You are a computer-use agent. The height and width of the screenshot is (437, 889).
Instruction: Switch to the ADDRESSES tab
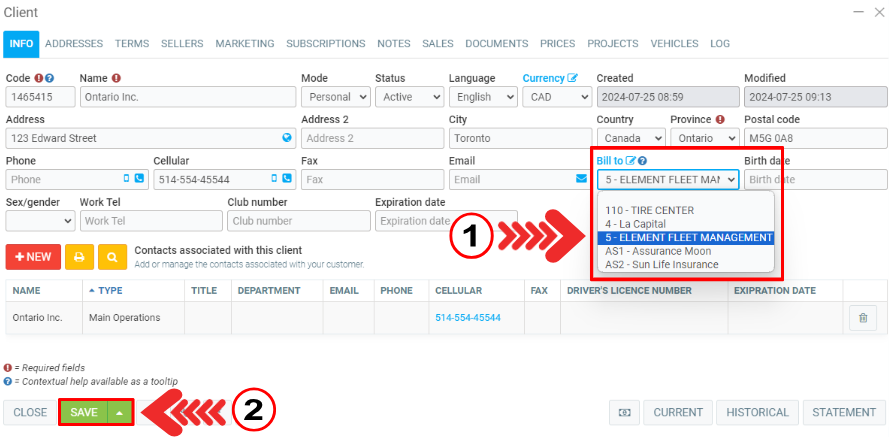click(73, 44)
